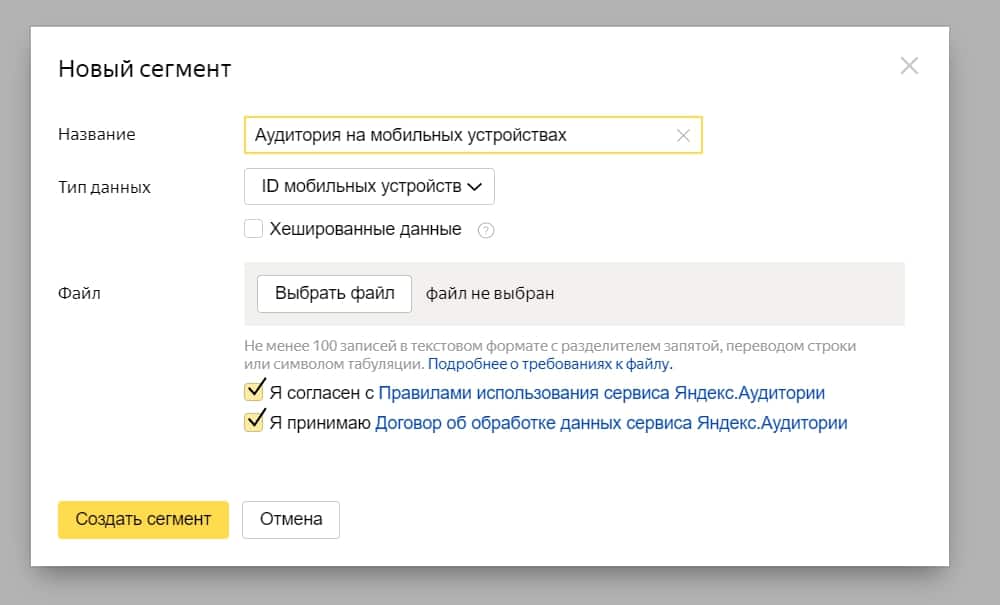This screenshot has height=605, width=1000.
Task: Click the Создать сегмент button
Action: [x=143, y=519]
